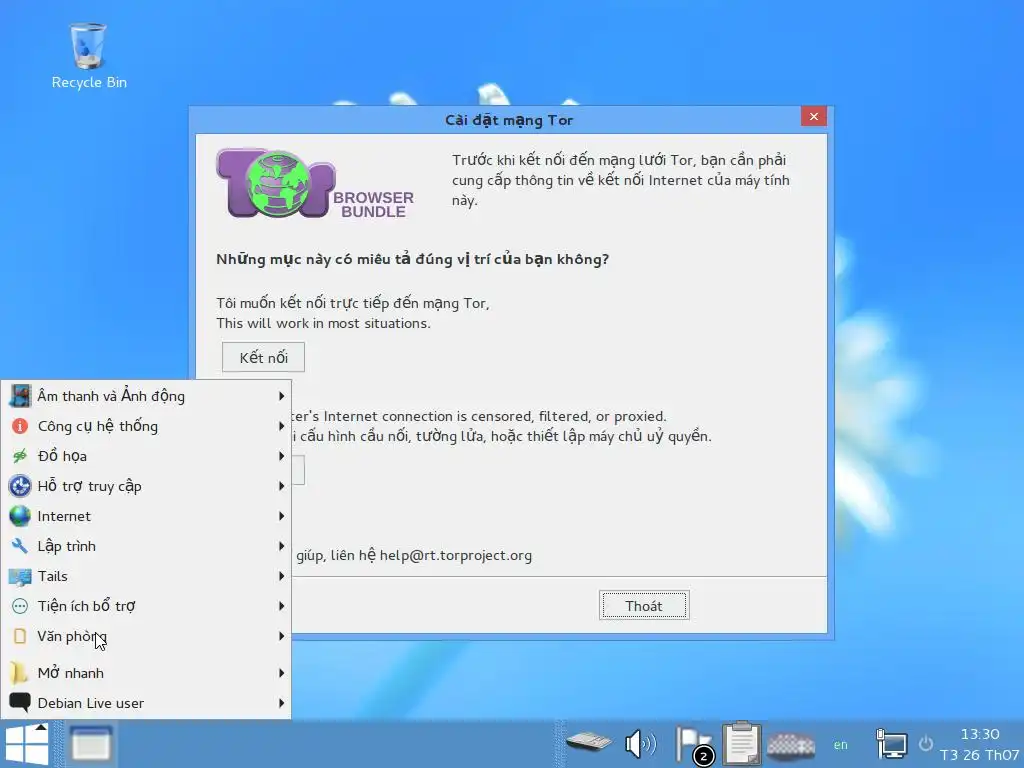
Task: Click the Kết nối button
Action: pos(263,357)
